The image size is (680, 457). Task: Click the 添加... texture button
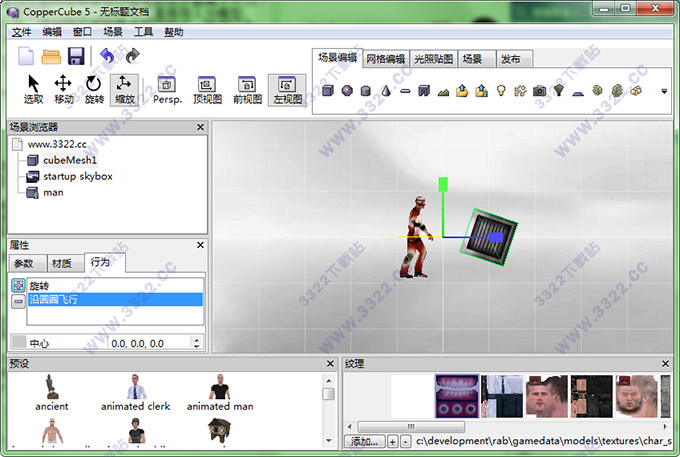pos(363,441)
